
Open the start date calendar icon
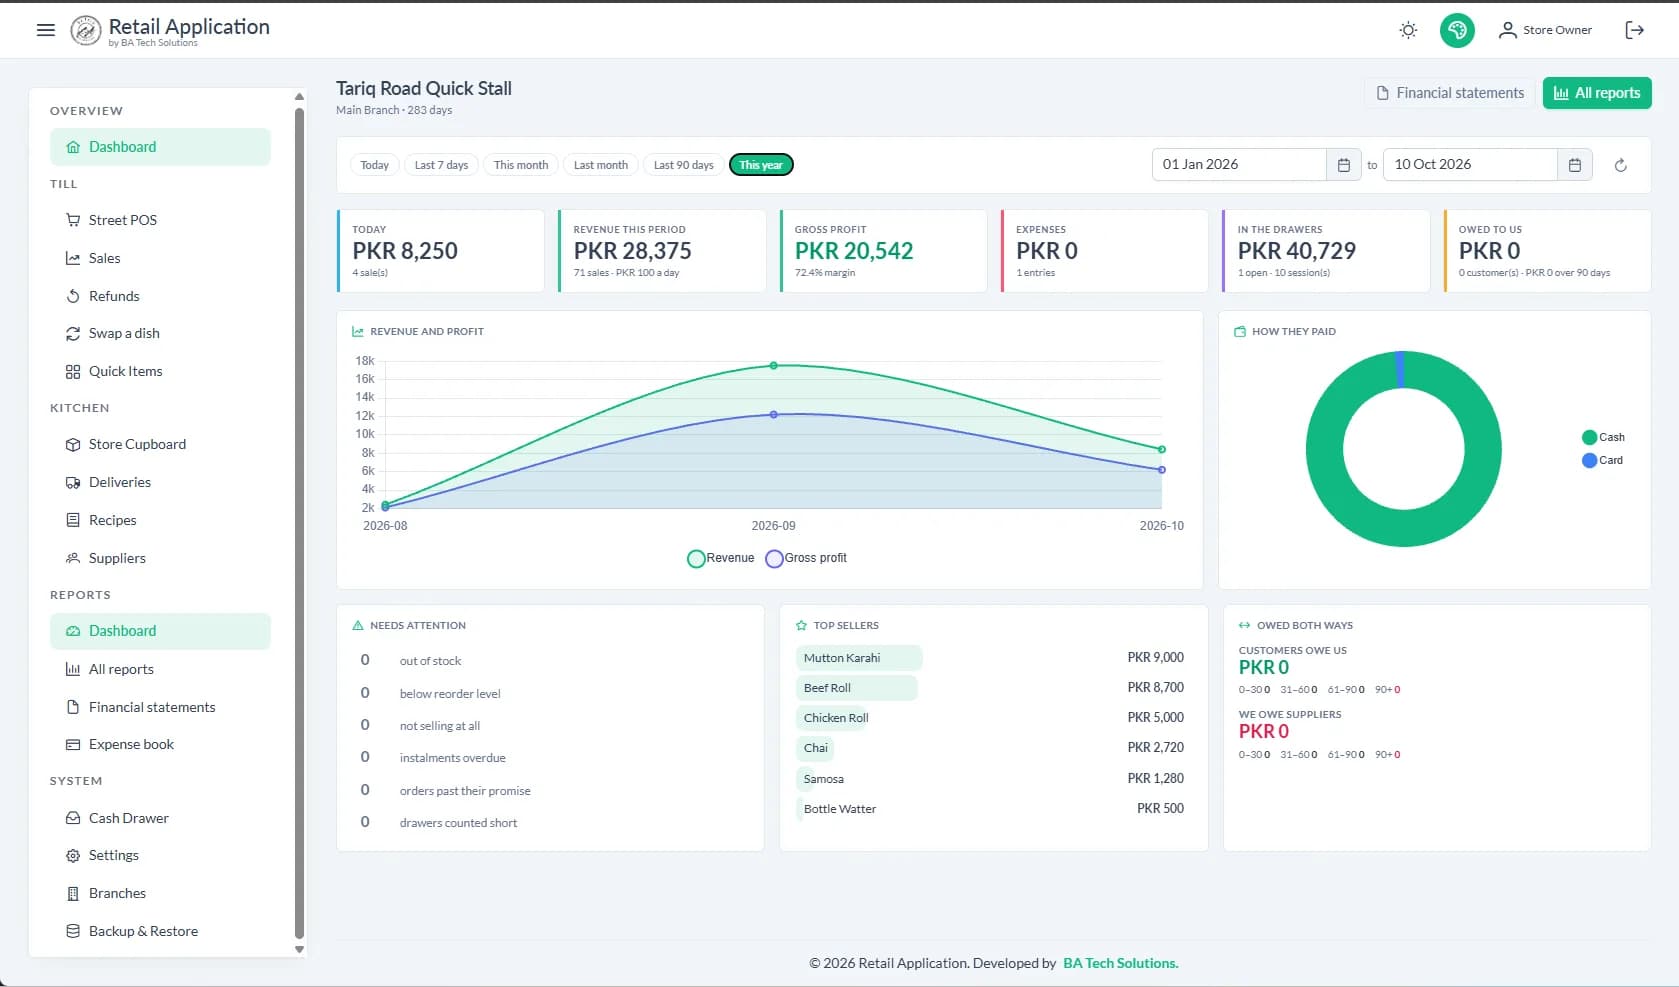click(1343, 165)
